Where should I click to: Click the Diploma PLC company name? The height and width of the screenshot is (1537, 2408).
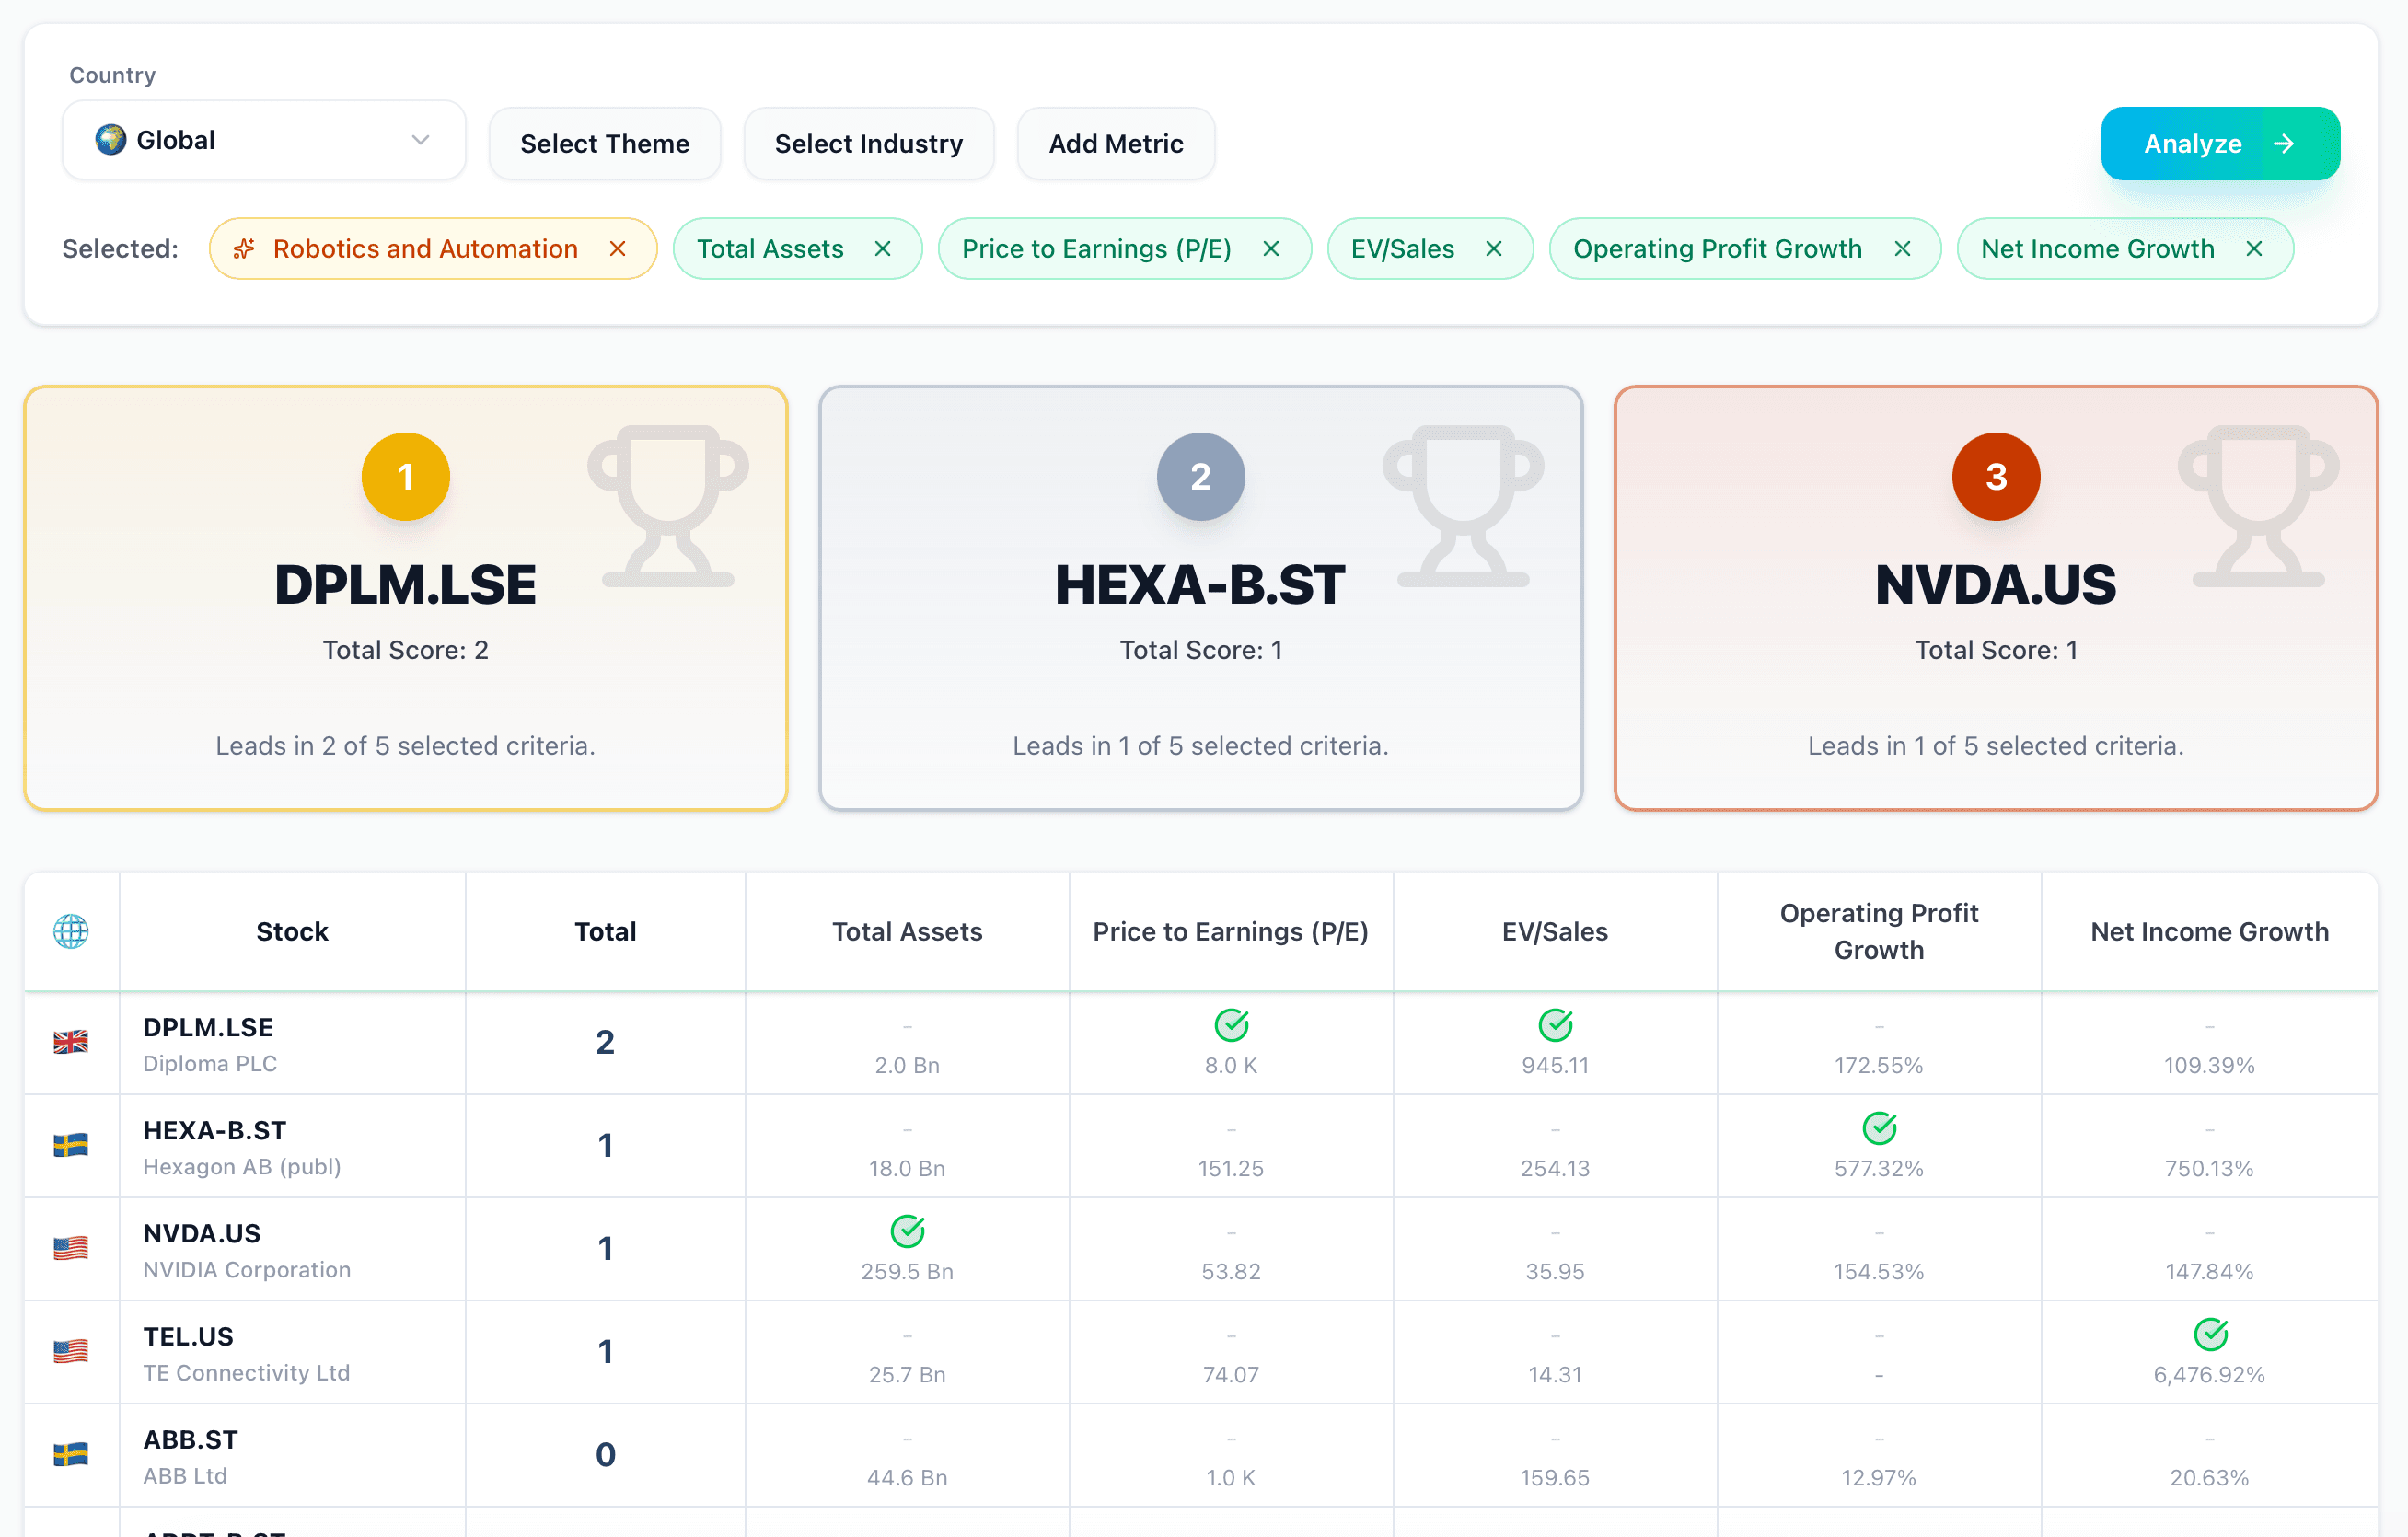coord(210,1063)
